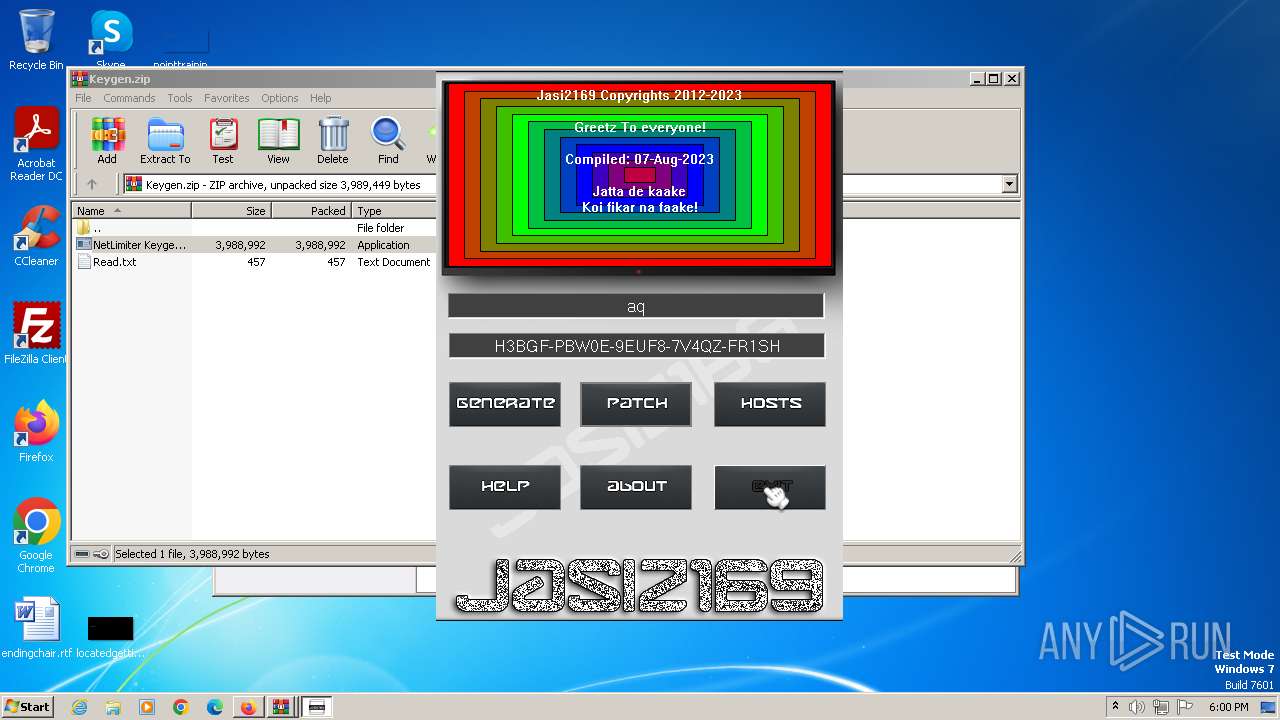Select the Skype desktop shortcut

pyautogui.click(x=110, y=40)
